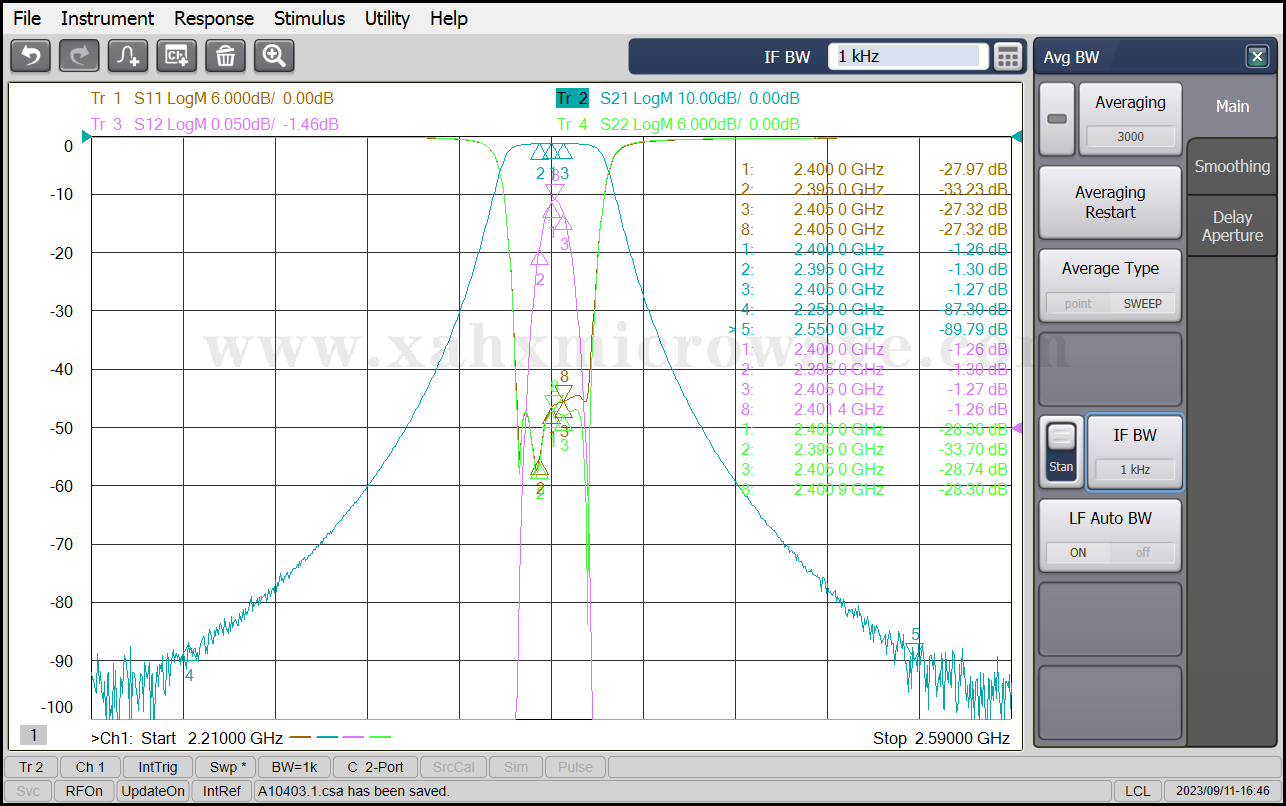Click the LCL indicator
1286x806 pixels.
pos(1137,791)
